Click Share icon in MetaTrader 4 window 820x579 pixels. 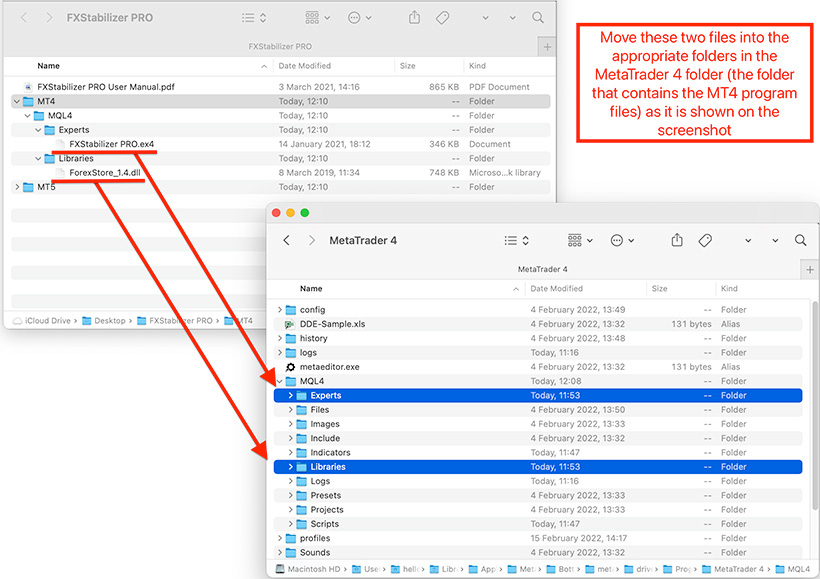click(x=677, y=240)
